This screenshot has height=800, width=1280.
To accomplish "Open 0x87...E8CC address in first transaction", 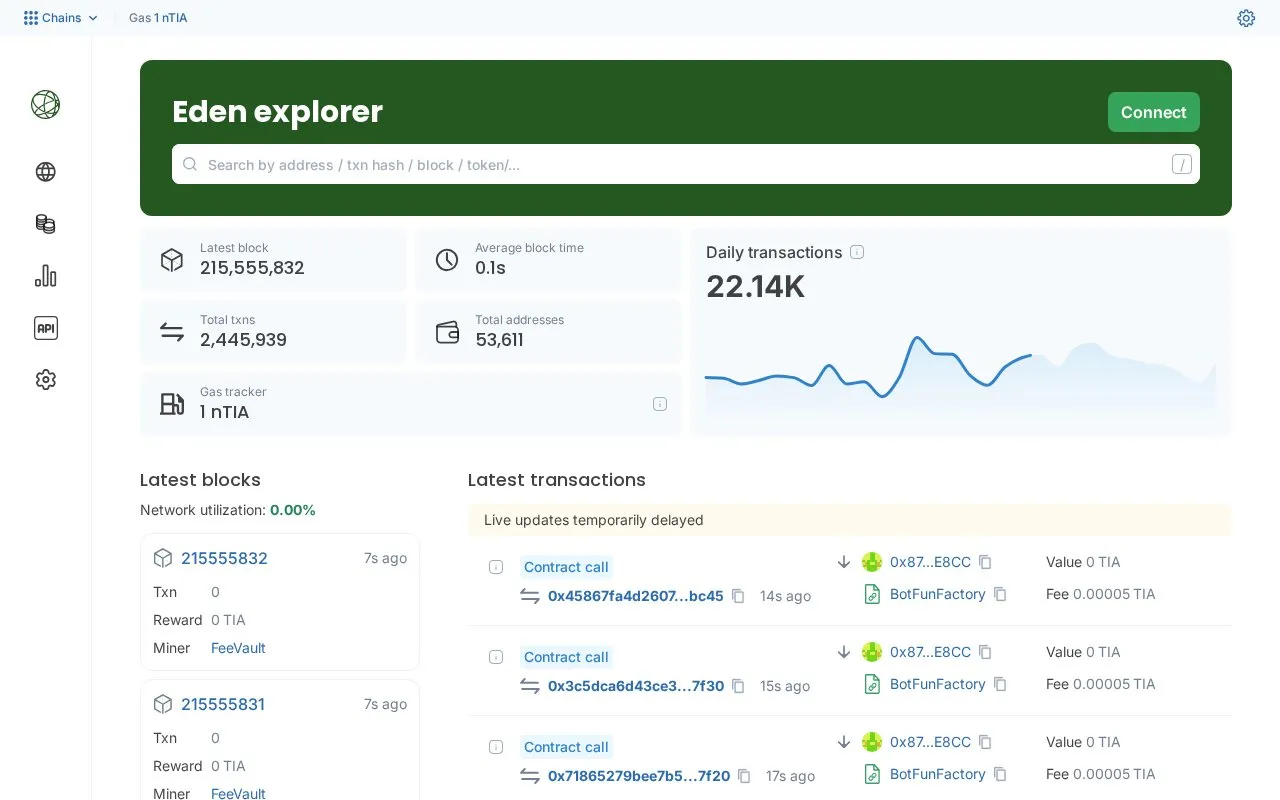I will coord(930,562).
